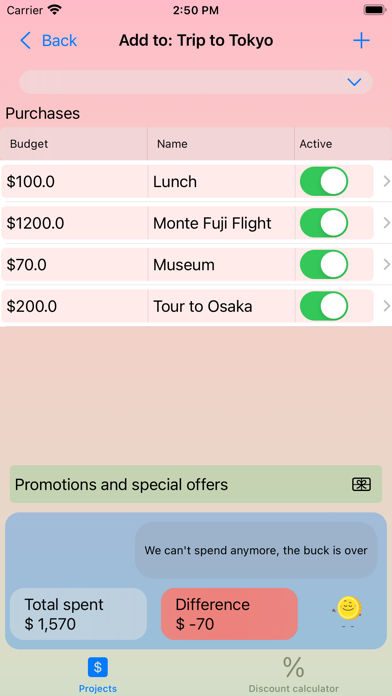This screenshot has width=392, height=696.
Task: Tap the battery icon in status bar
Action: (374, 10)
